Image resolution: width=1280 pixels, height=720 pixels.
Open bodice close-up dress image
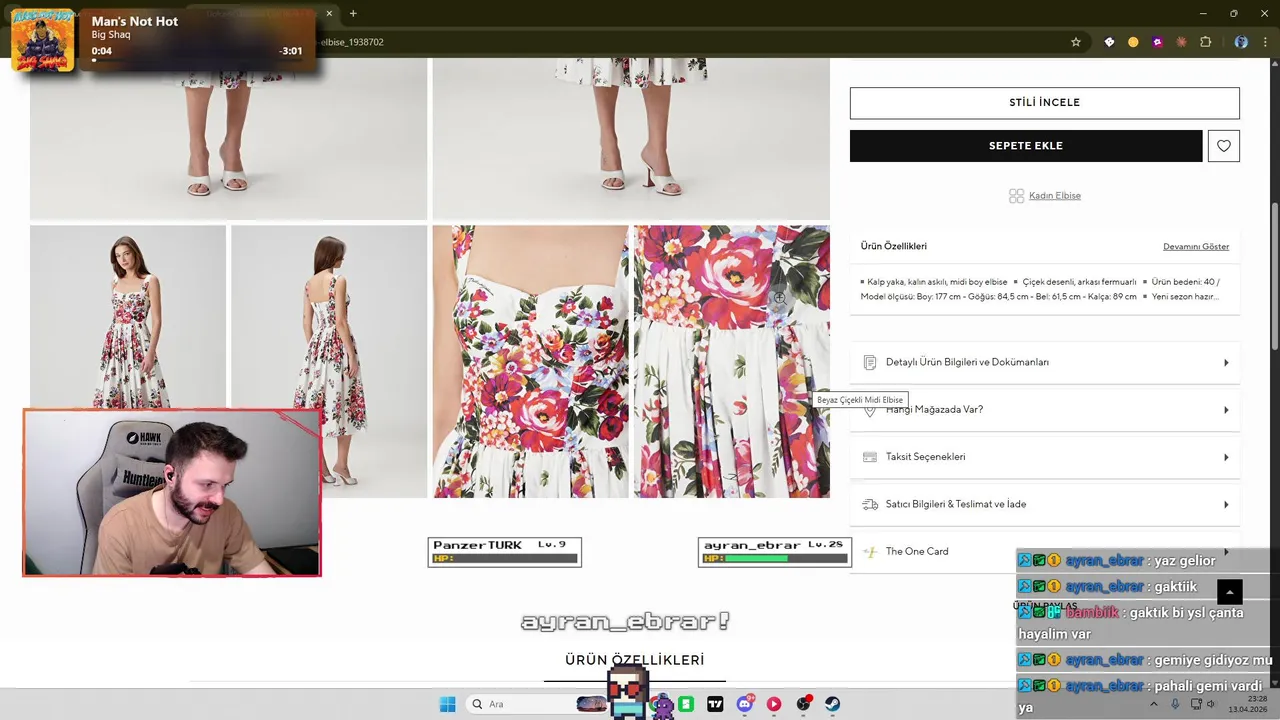point(530,361)
